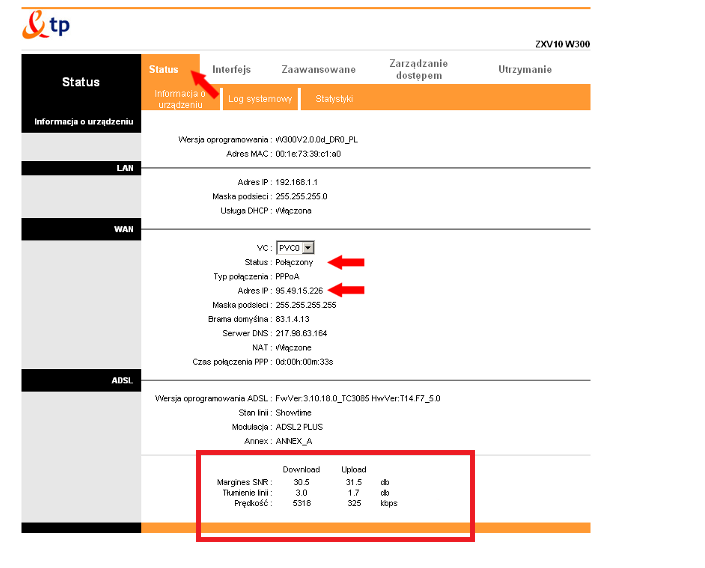Go to Zarządzanie dostępem tab
This screenshot has width=705, height=568.
[x=419, y=69]
